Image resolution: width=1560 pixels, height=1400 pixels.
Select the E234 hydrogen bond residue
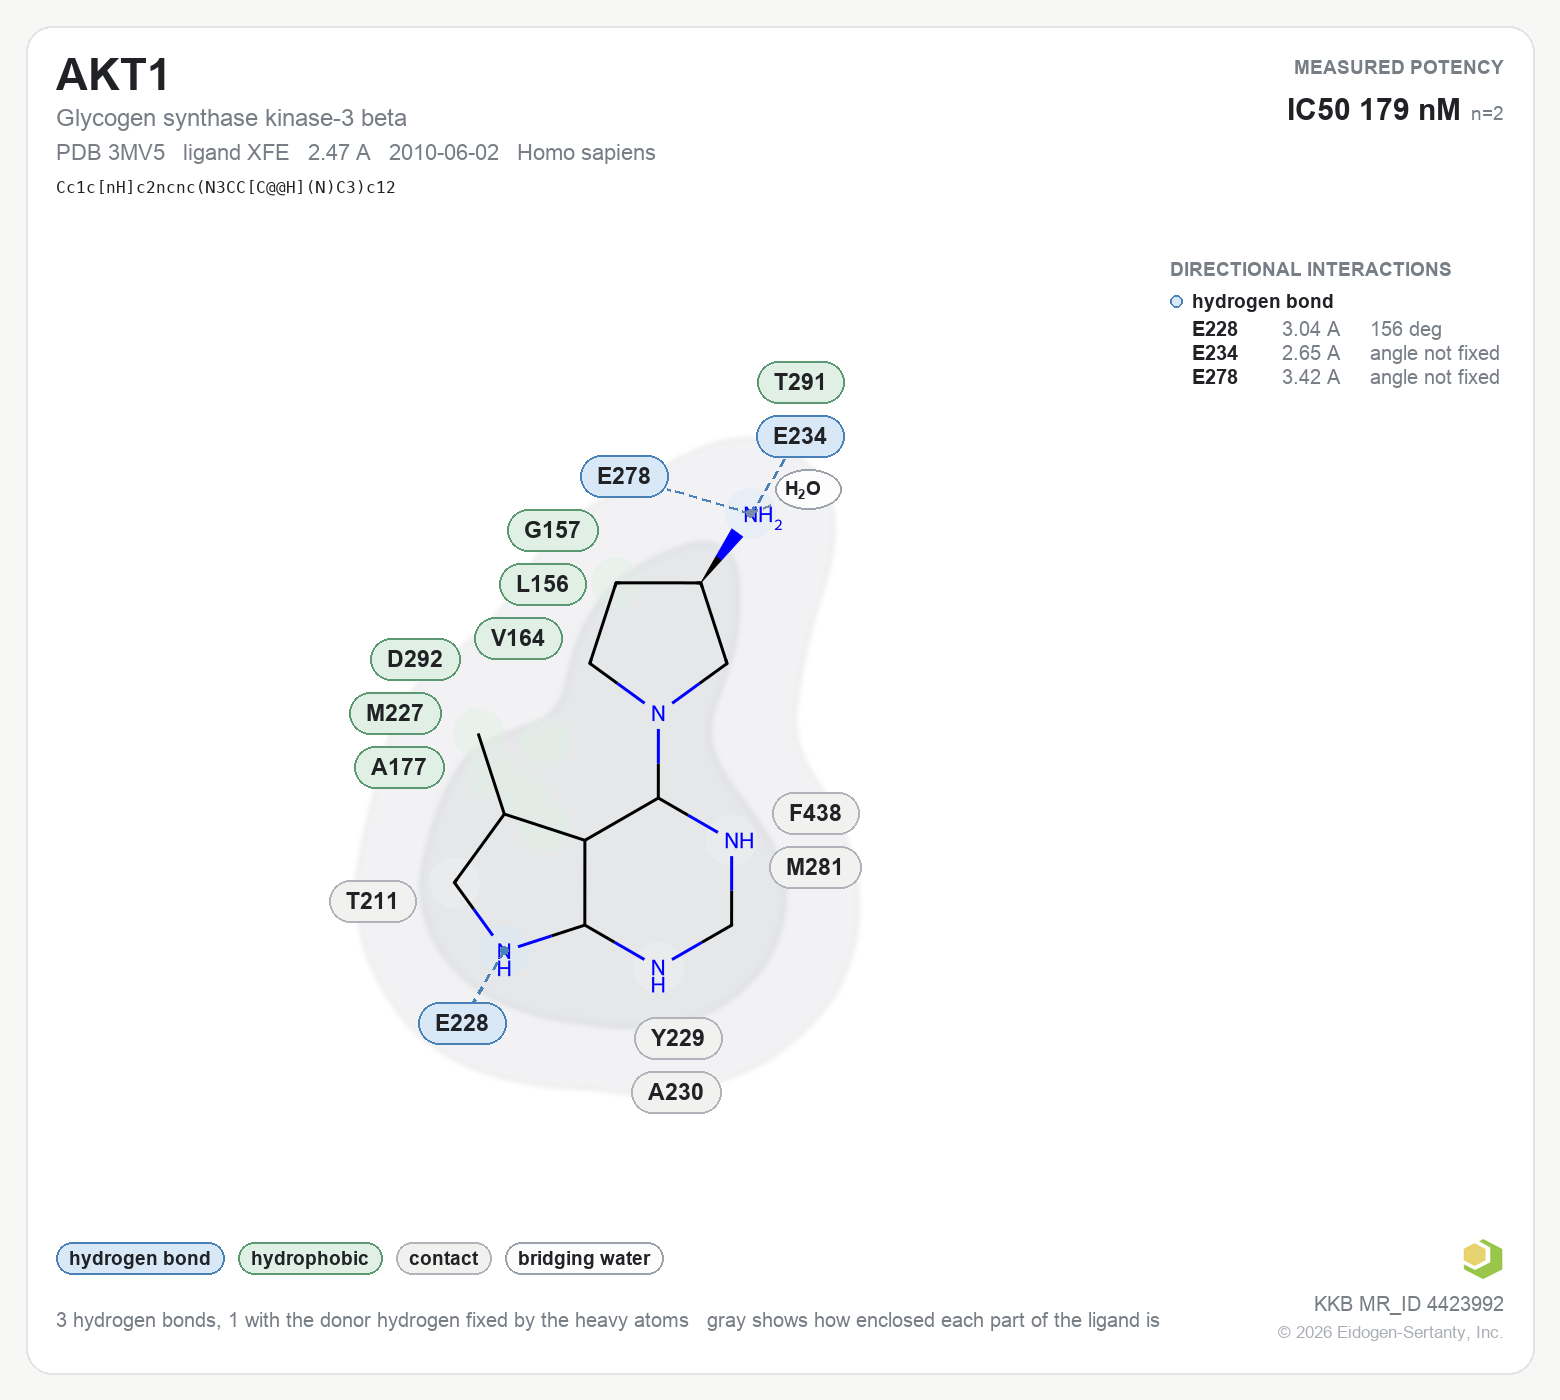[801, 436]
